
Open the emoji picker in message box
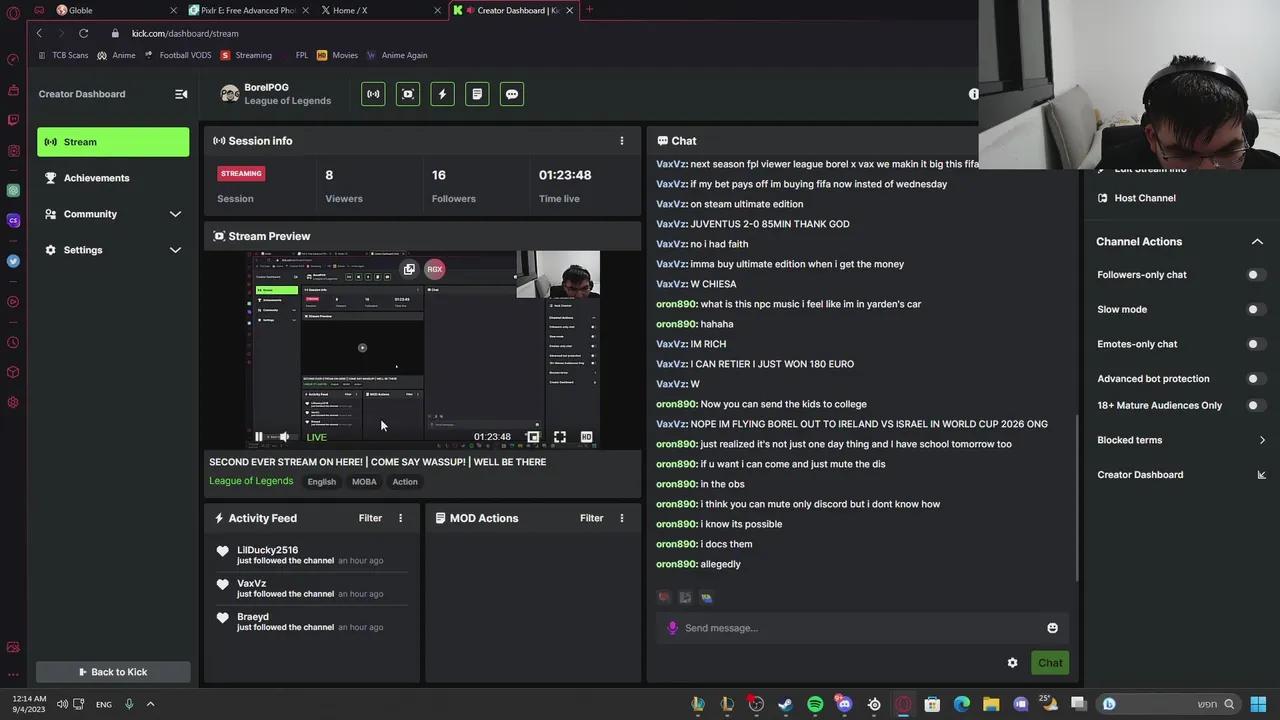point(1052,628)
